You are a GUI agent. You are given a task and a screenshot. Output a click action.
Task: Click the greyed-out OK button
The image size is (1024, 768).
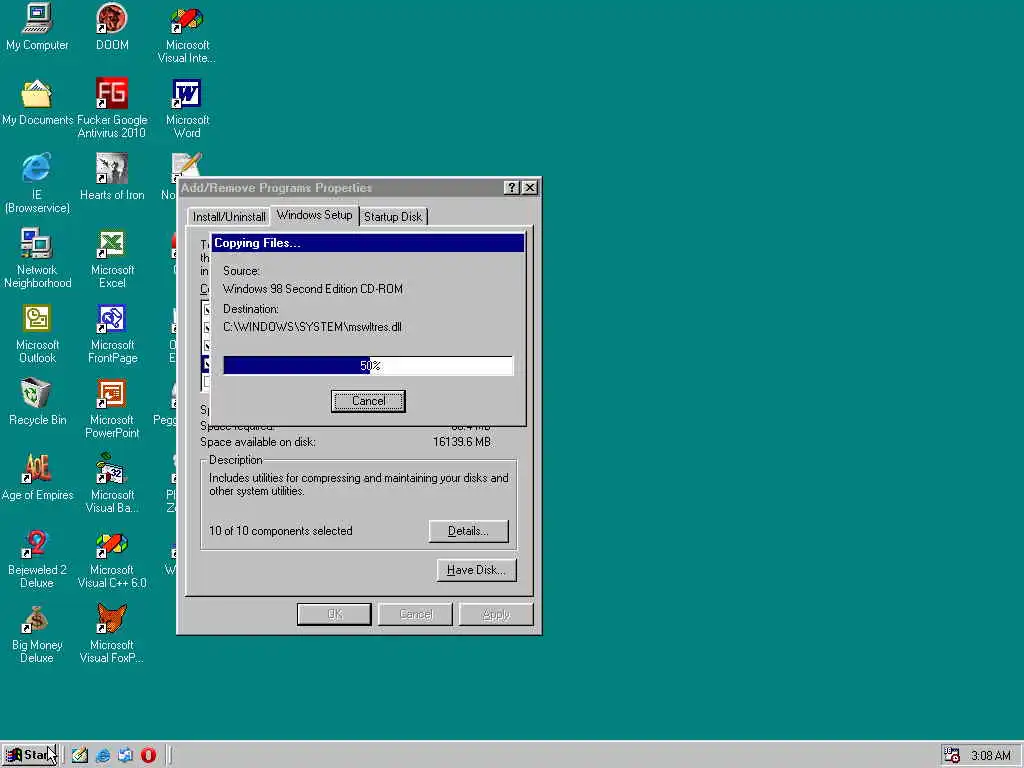pos(334,614)
